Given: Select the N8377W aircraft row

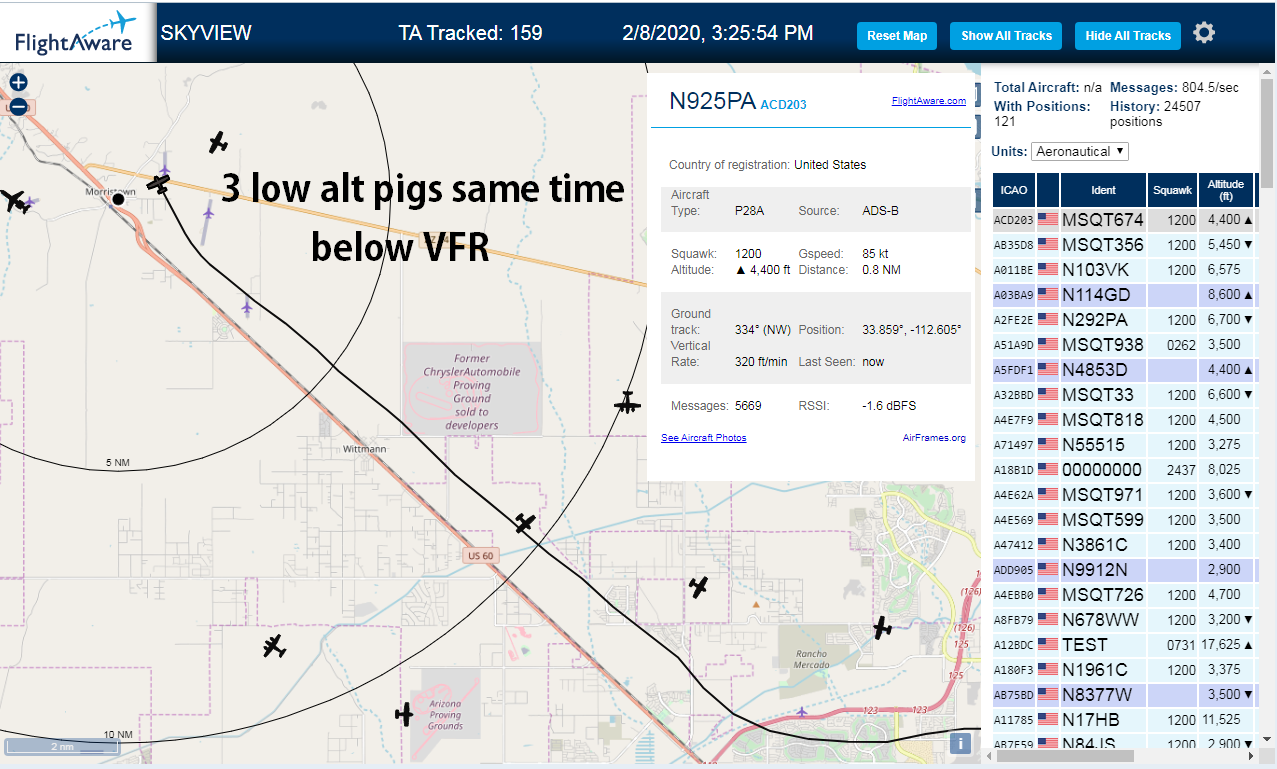Looking at the screenshot, I should [x=1124, y=694].
